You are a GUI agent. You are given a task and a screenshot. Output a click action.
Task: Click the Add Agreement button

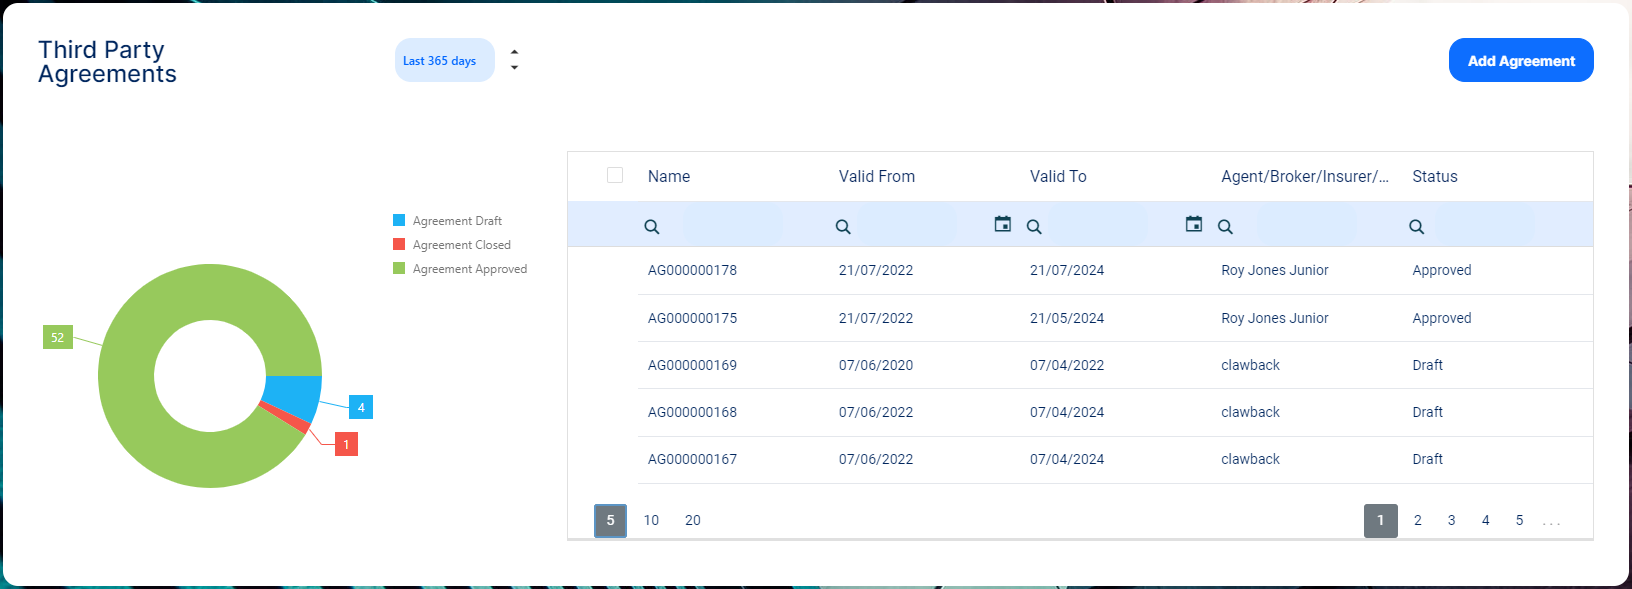[1520, 61]
